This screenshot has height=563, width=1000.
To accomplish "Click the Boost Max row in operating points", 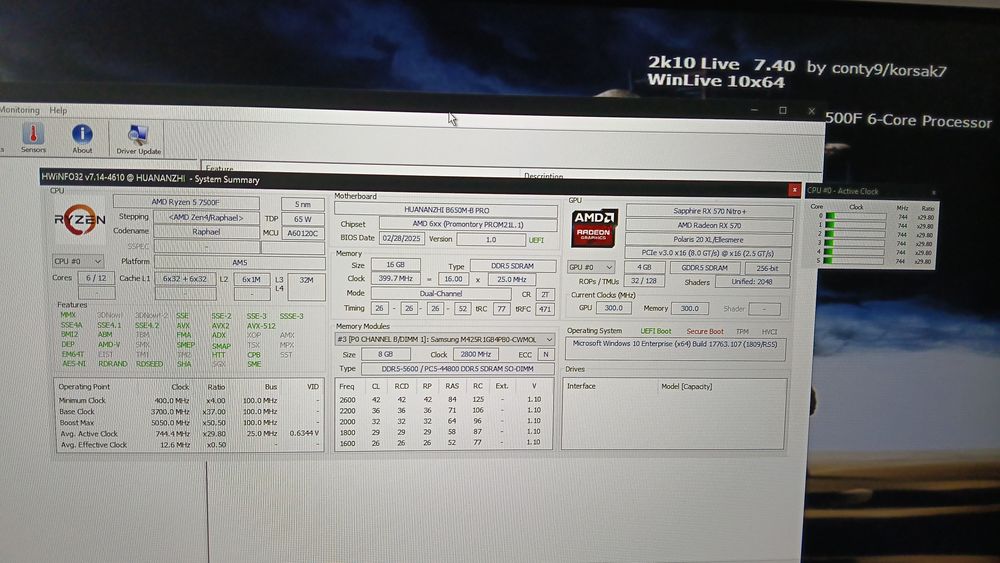I will pyautogui.click(x=189, y=422).
